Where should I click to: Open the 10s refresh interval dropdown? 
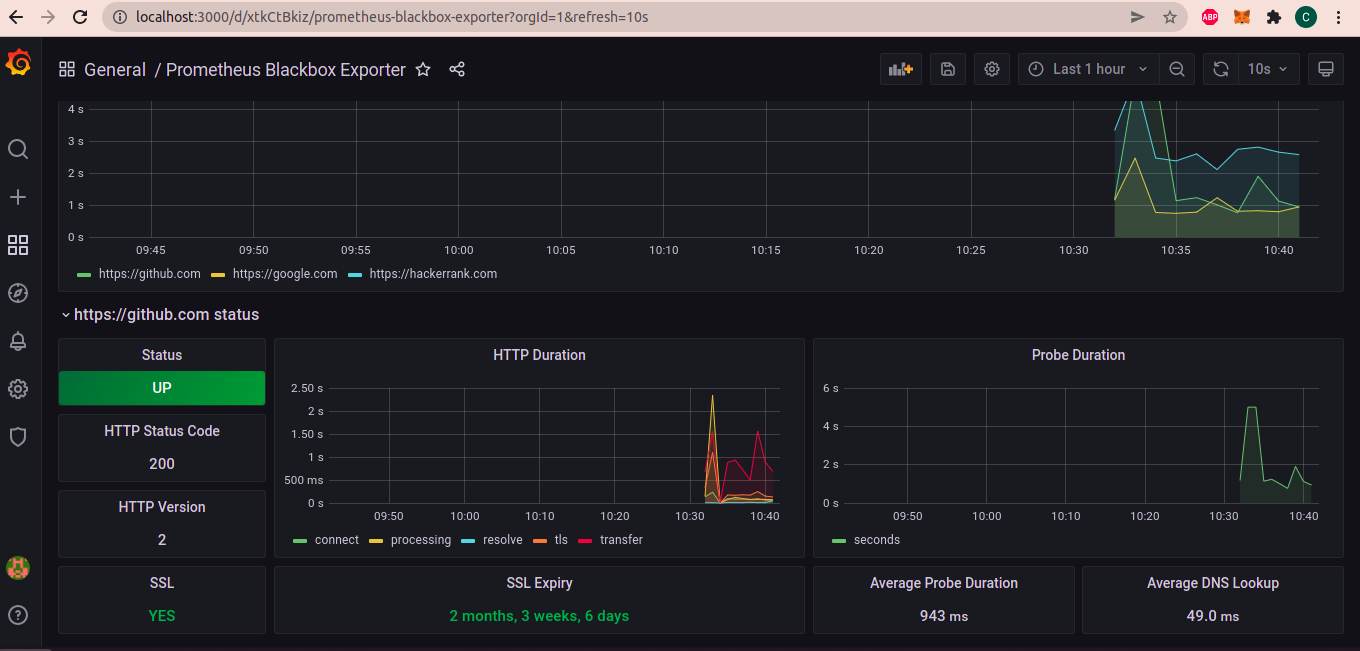[x=1269, y=69]
